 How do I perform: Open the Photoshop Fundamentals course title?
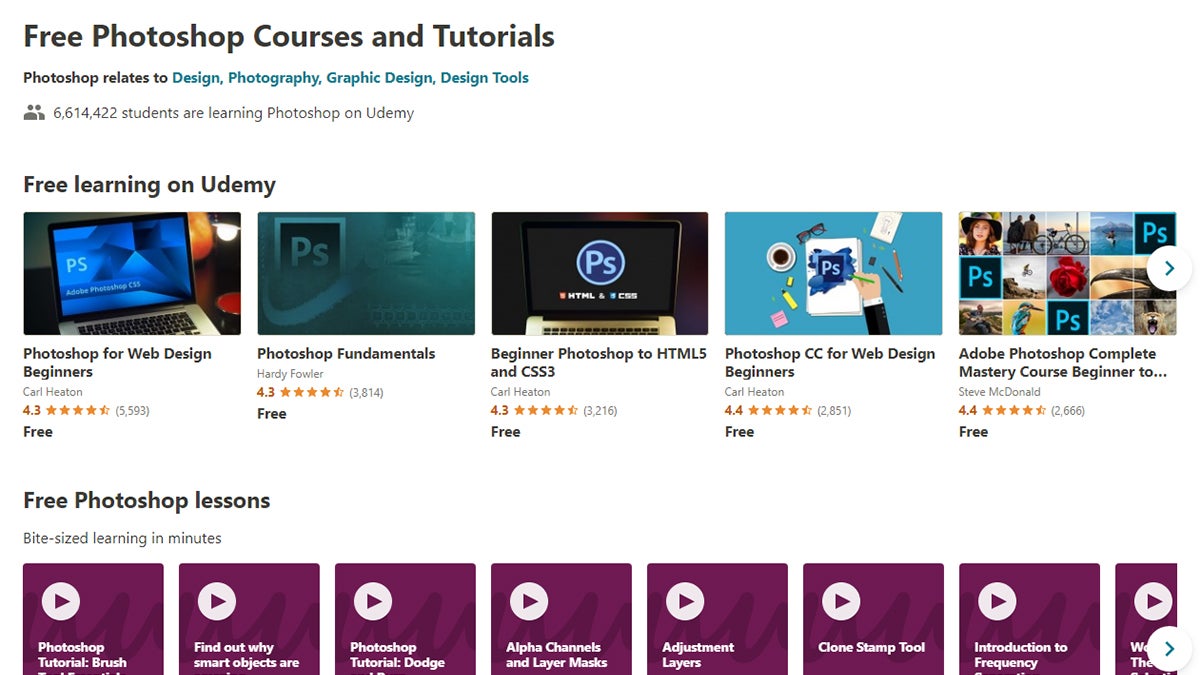pos(346,354)
